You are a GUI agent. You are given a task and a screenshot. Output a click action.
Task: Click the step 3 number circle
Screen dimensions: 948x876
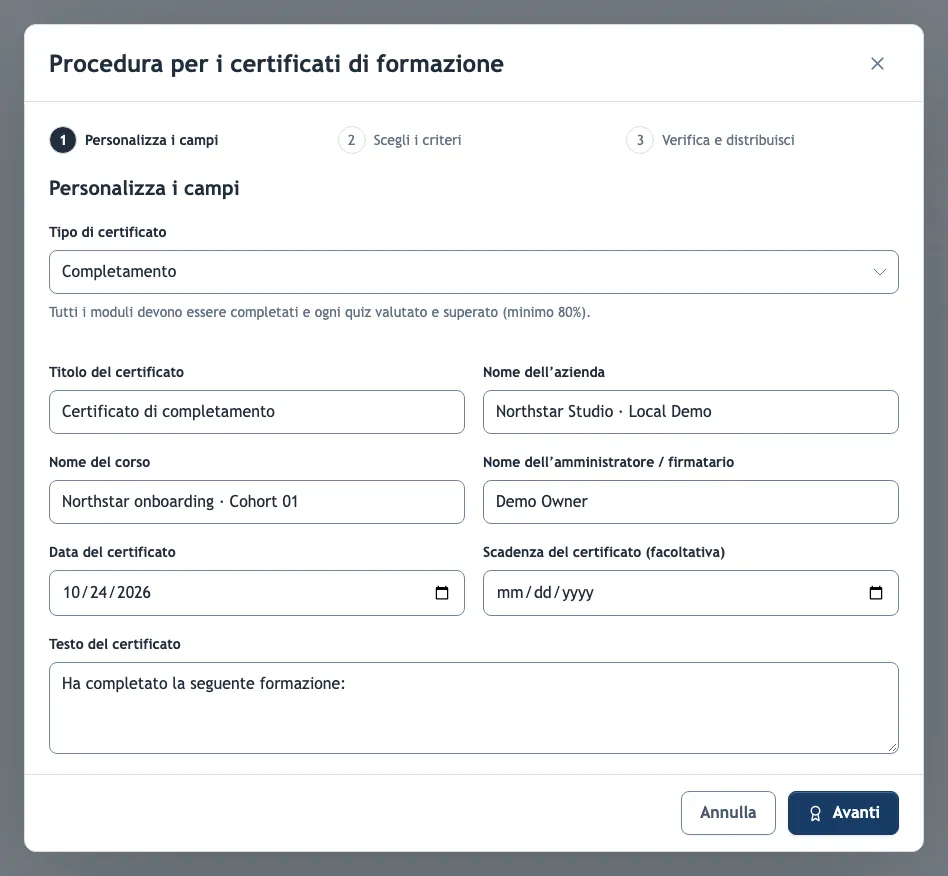pyautogui.click(x=640, y=140)
